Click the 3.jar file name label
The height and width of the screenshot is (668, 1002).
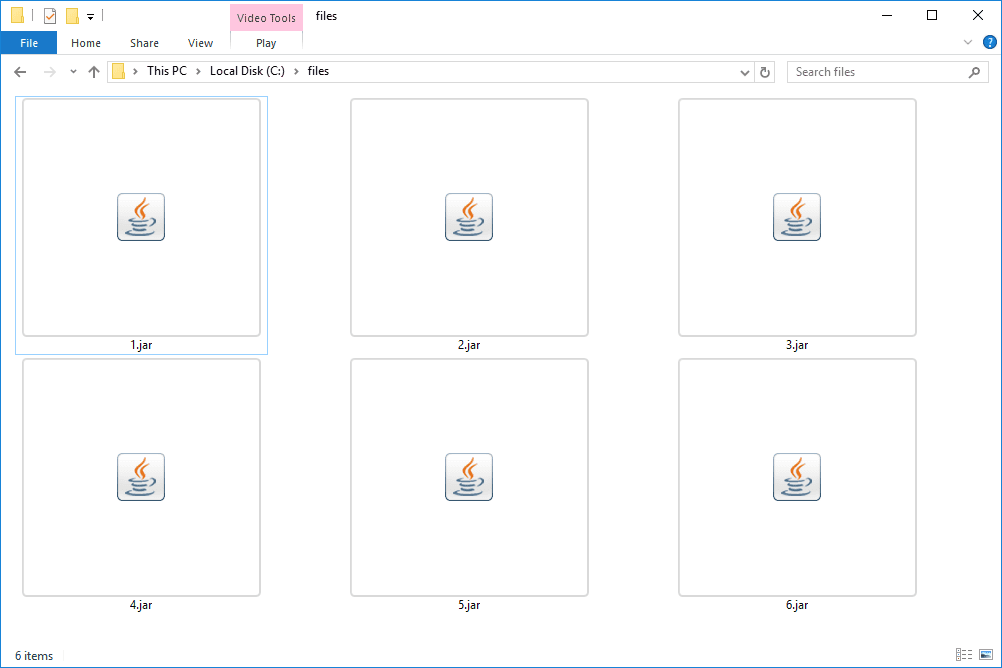pyautogui.click(x=797, y=345)
